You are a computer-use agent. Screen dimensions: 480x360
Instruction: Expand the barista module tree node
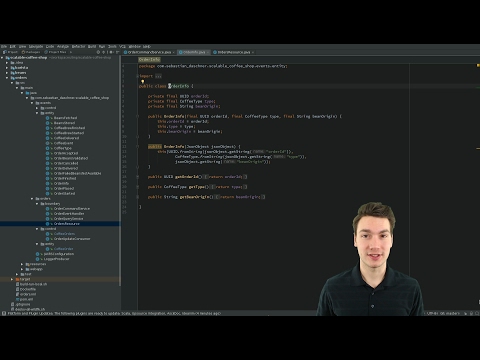7,68
